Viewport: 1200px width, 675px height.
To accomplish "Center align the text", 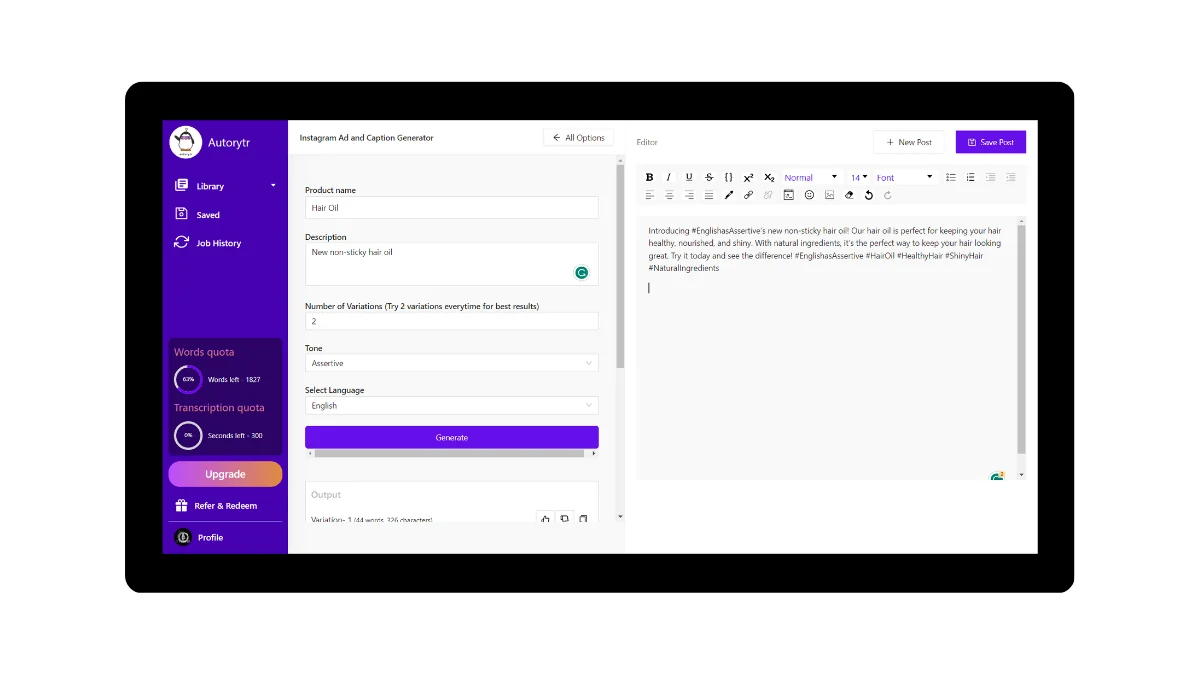I will pos(669,195).
